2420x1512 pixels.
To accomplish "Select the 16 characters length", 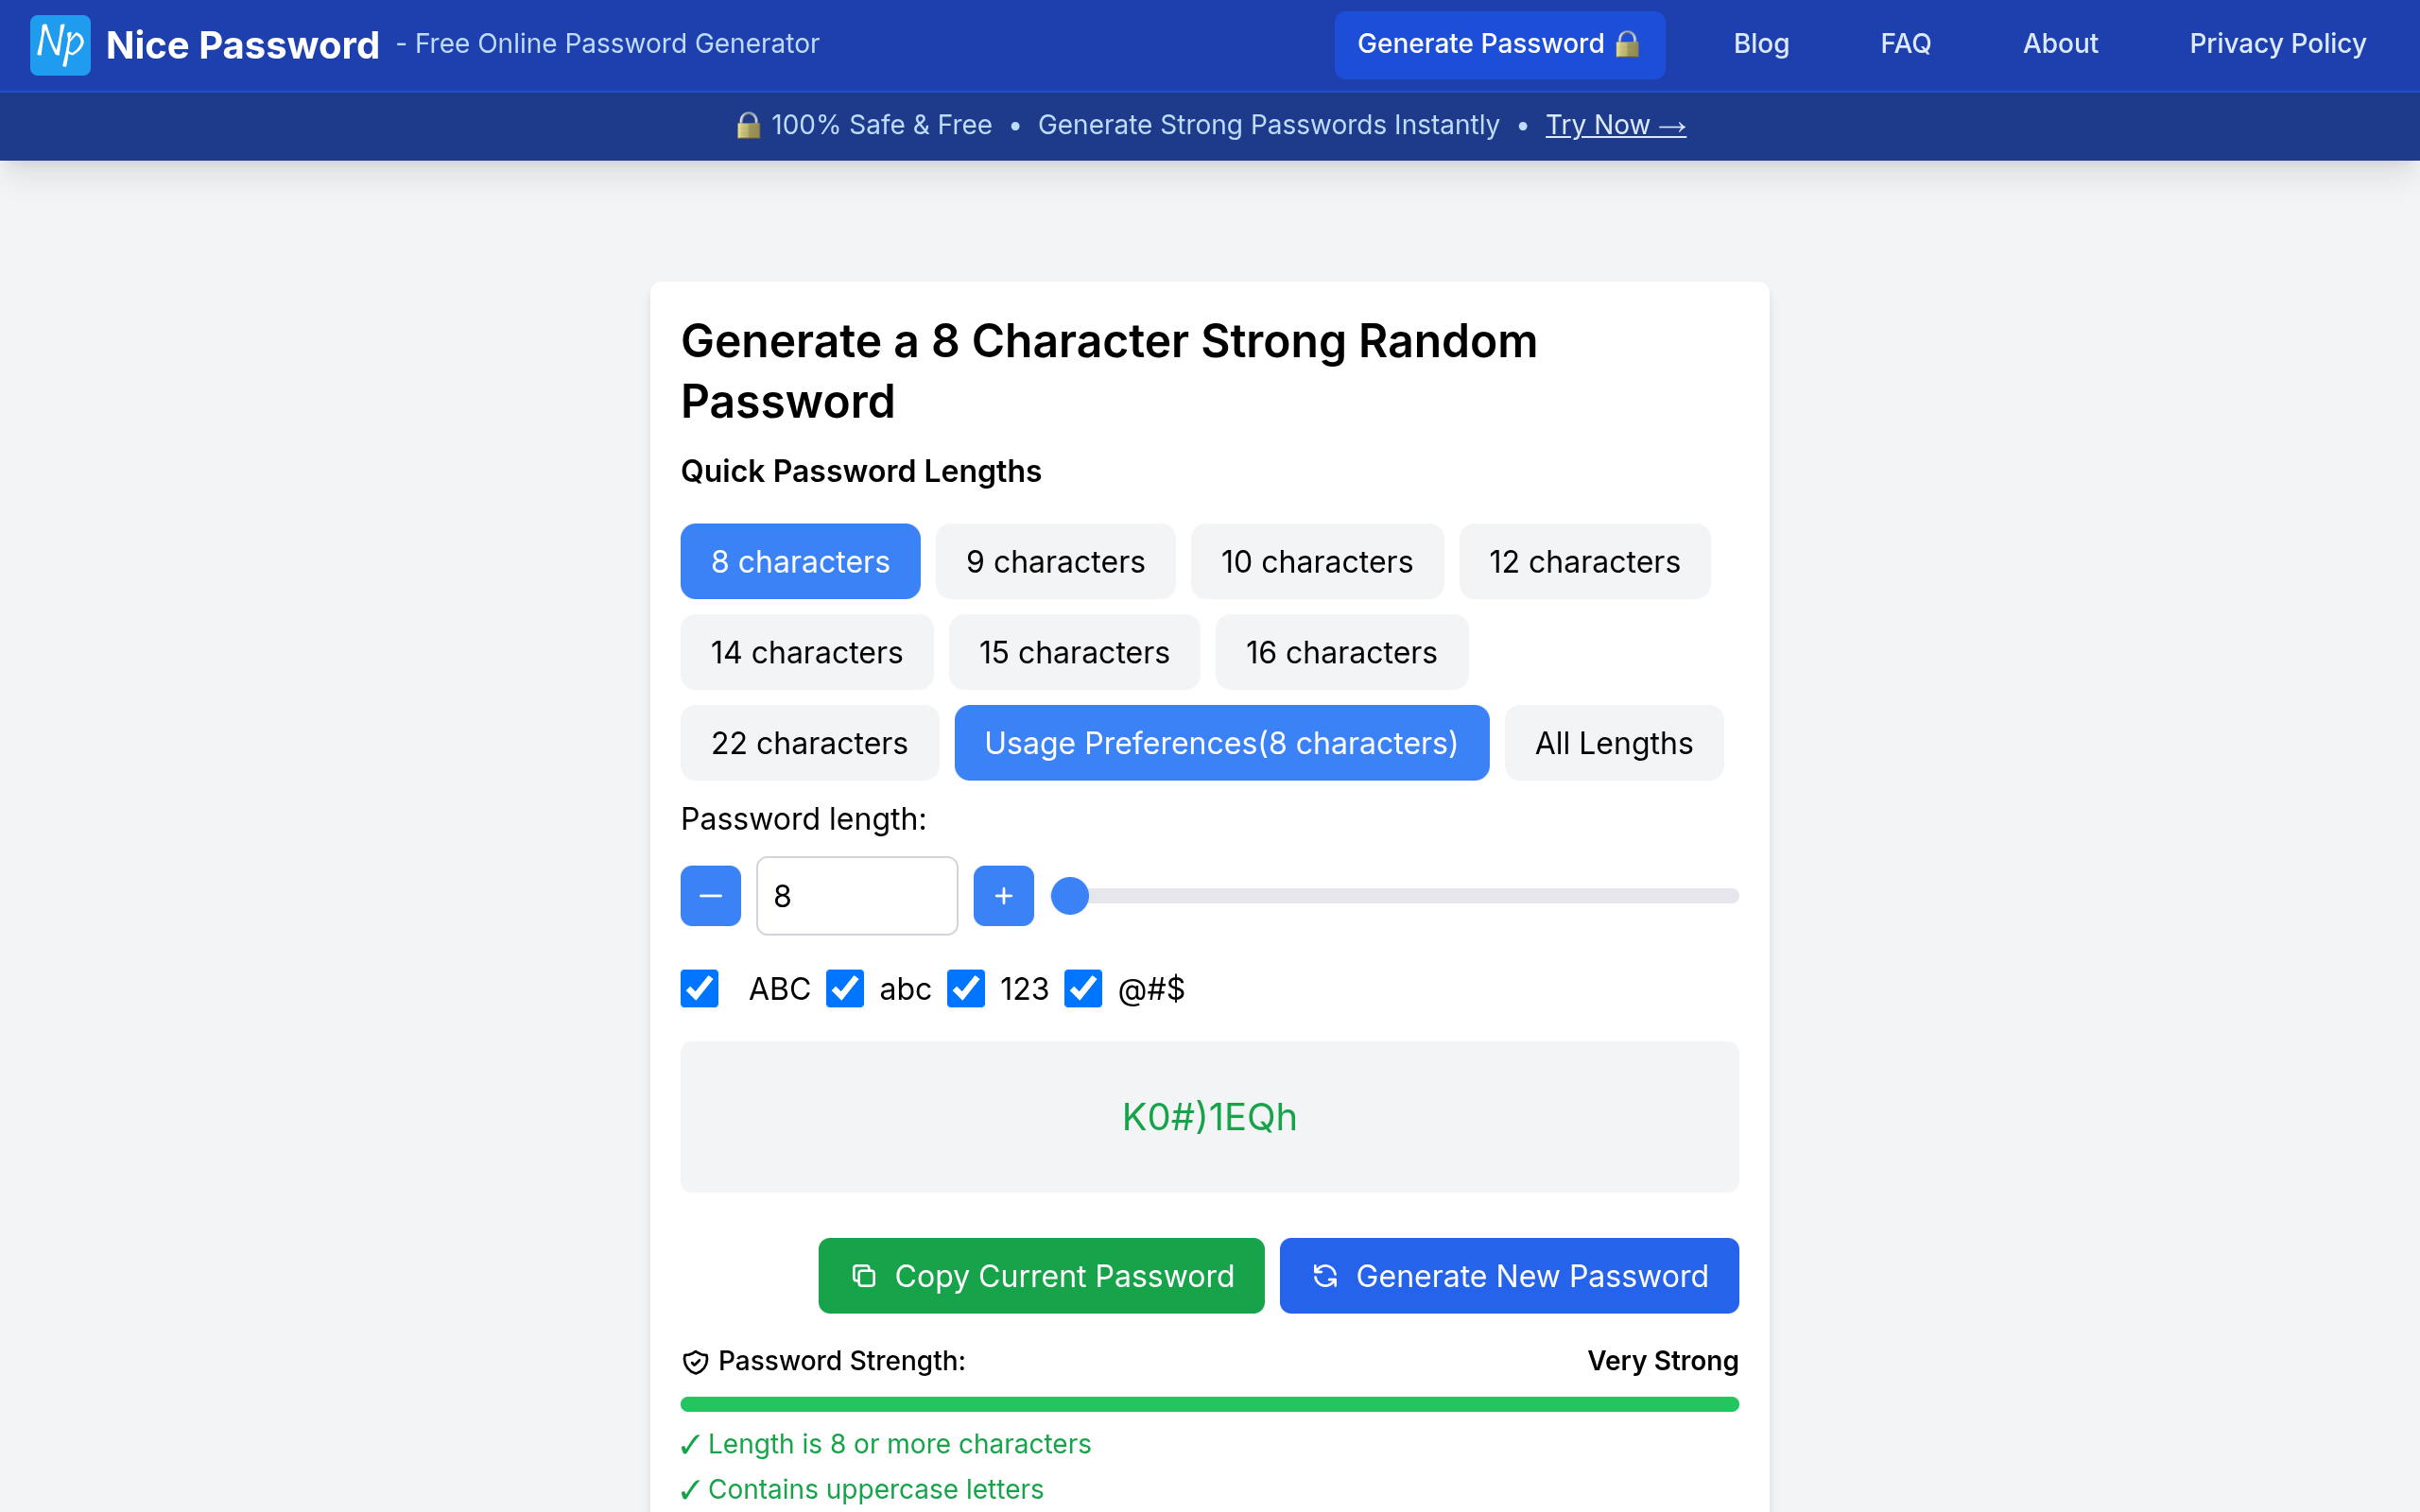I will (1341, 652).
